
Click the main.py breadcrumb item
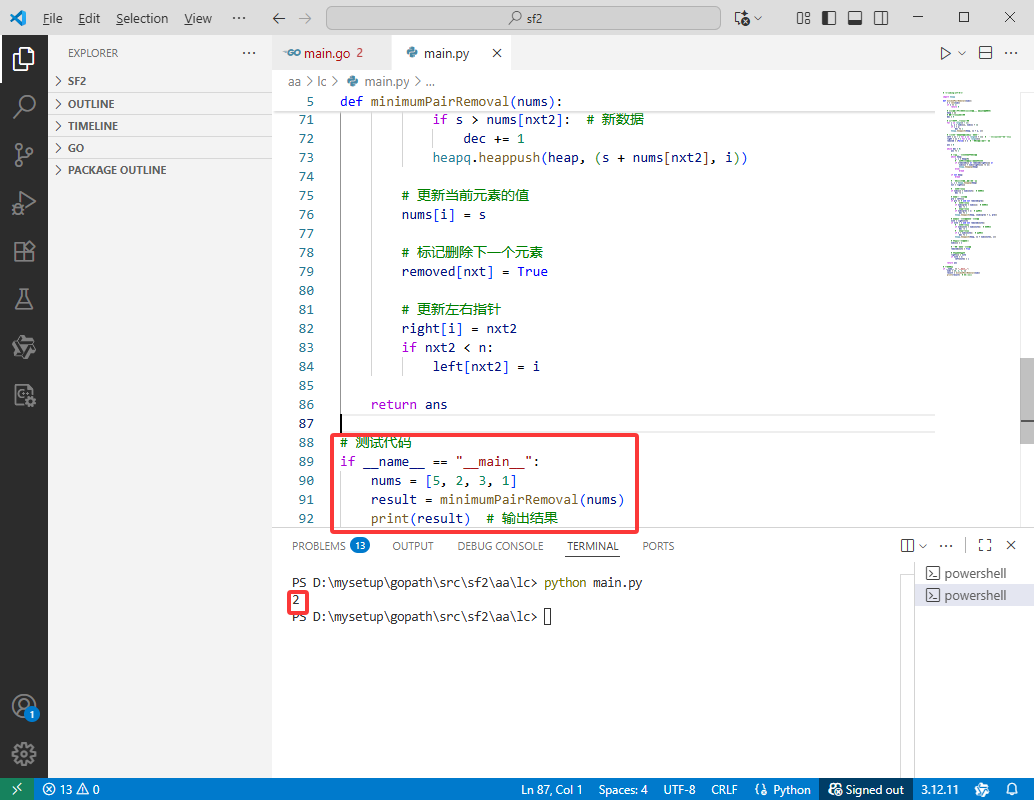click(x=379, y=82)
